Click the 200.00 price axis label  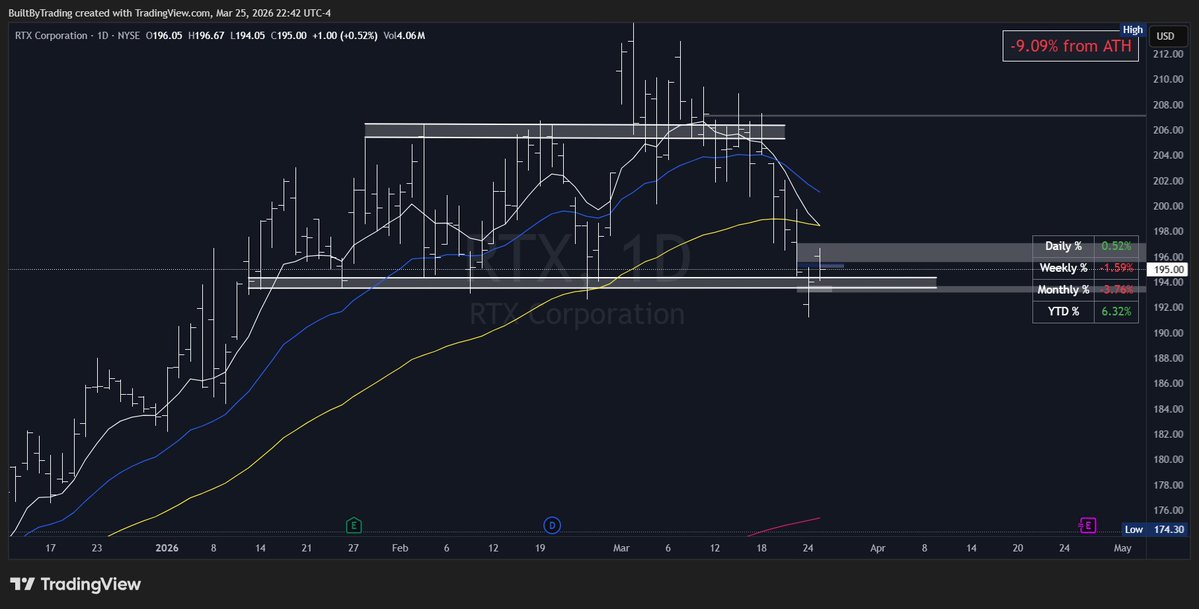click(x=1168, y=206)
